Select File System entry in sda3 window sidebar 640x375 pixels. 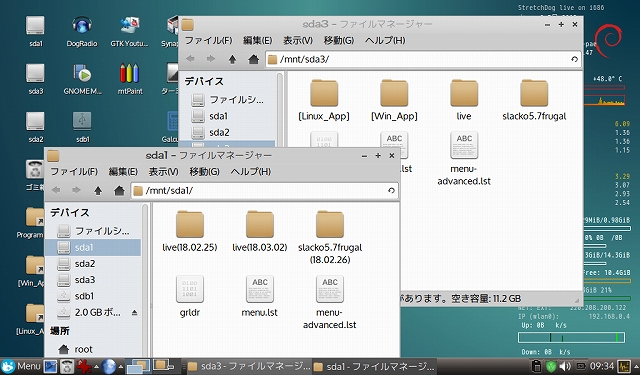coord(227,100)
